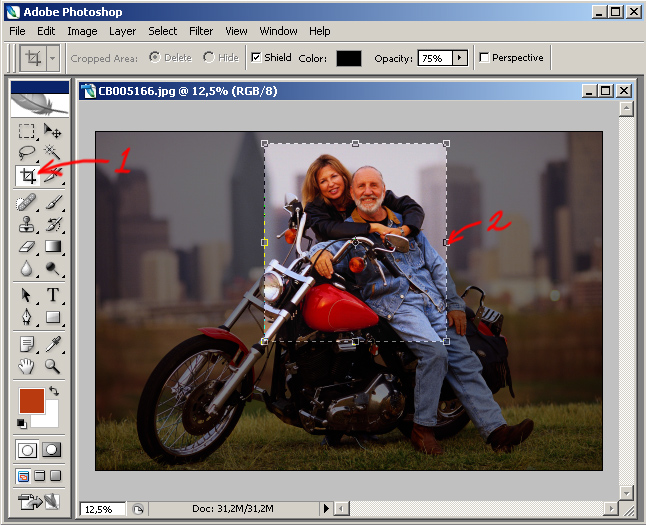646x525 pixels.
Task: Open the Layer menu
Action: coord(122,31)
